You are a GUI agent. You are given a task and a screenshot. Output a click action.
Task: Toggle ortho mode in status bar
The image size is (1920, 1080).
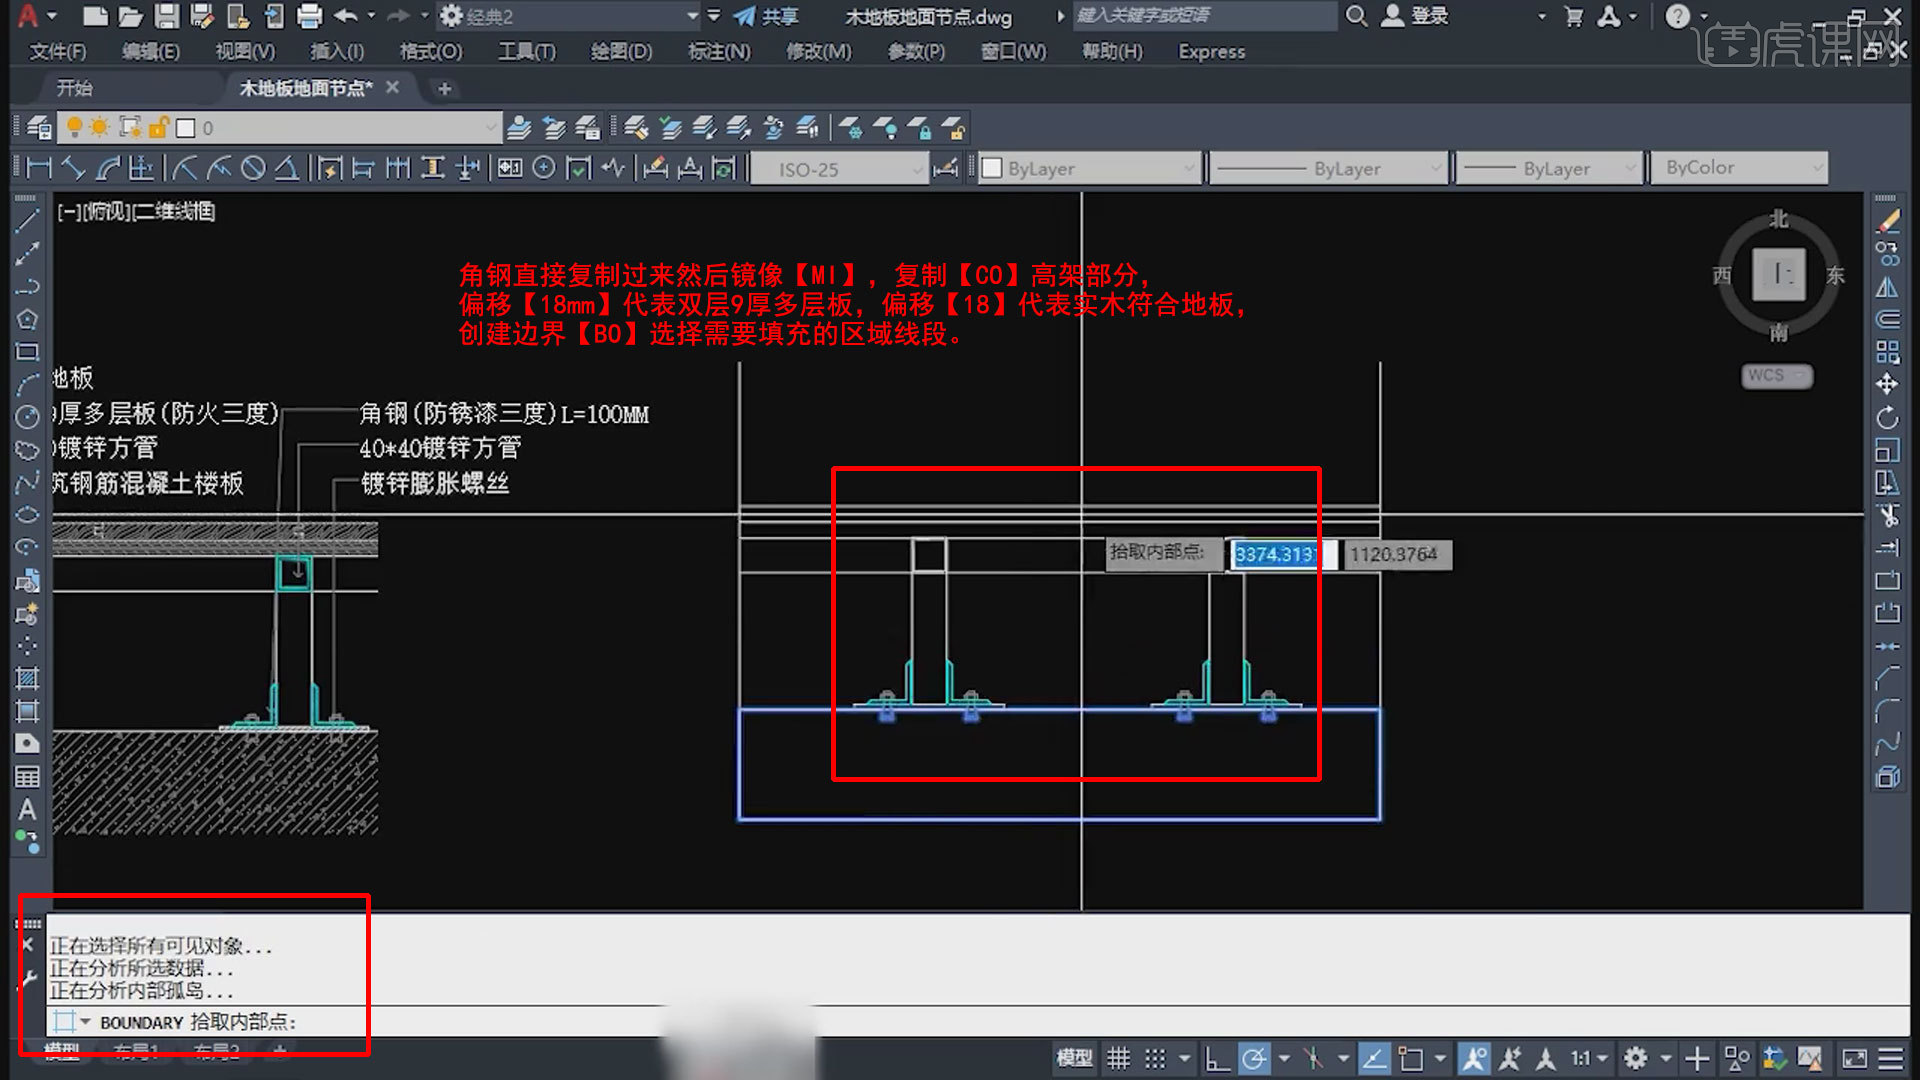(1216, 1058)
